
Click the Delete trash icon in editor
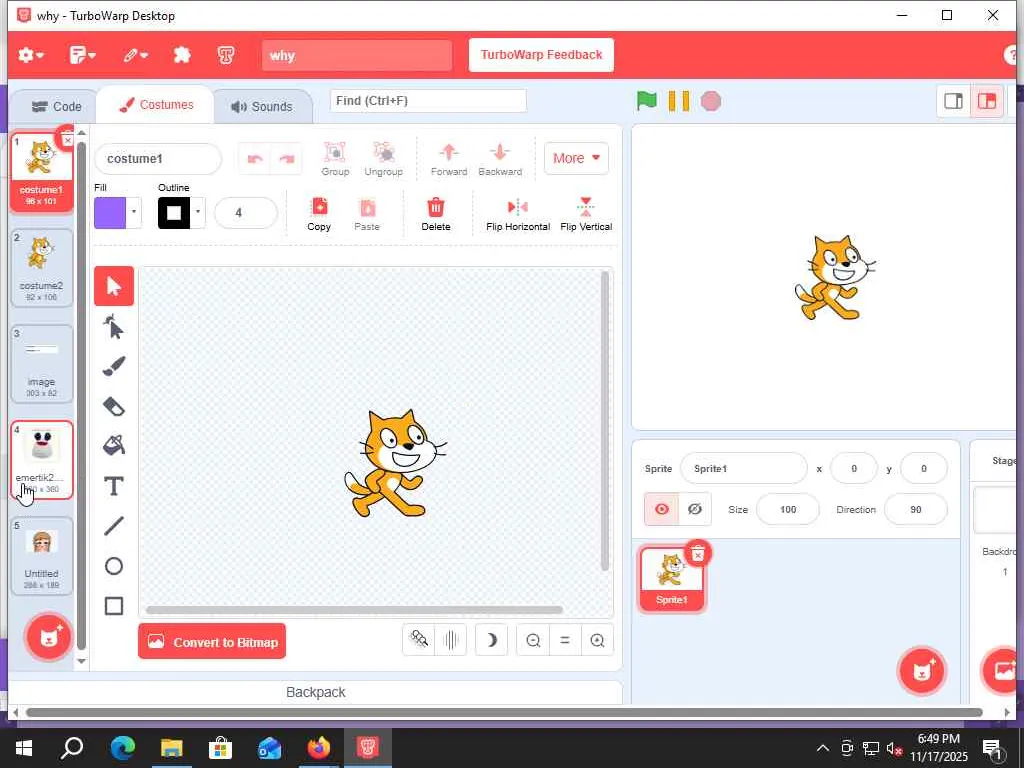coord(436,214)
